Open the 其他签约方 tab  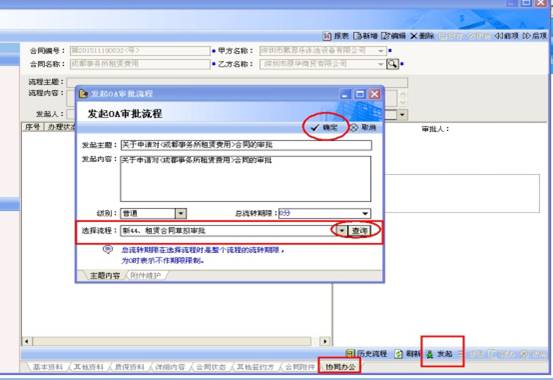coord(254,367)
